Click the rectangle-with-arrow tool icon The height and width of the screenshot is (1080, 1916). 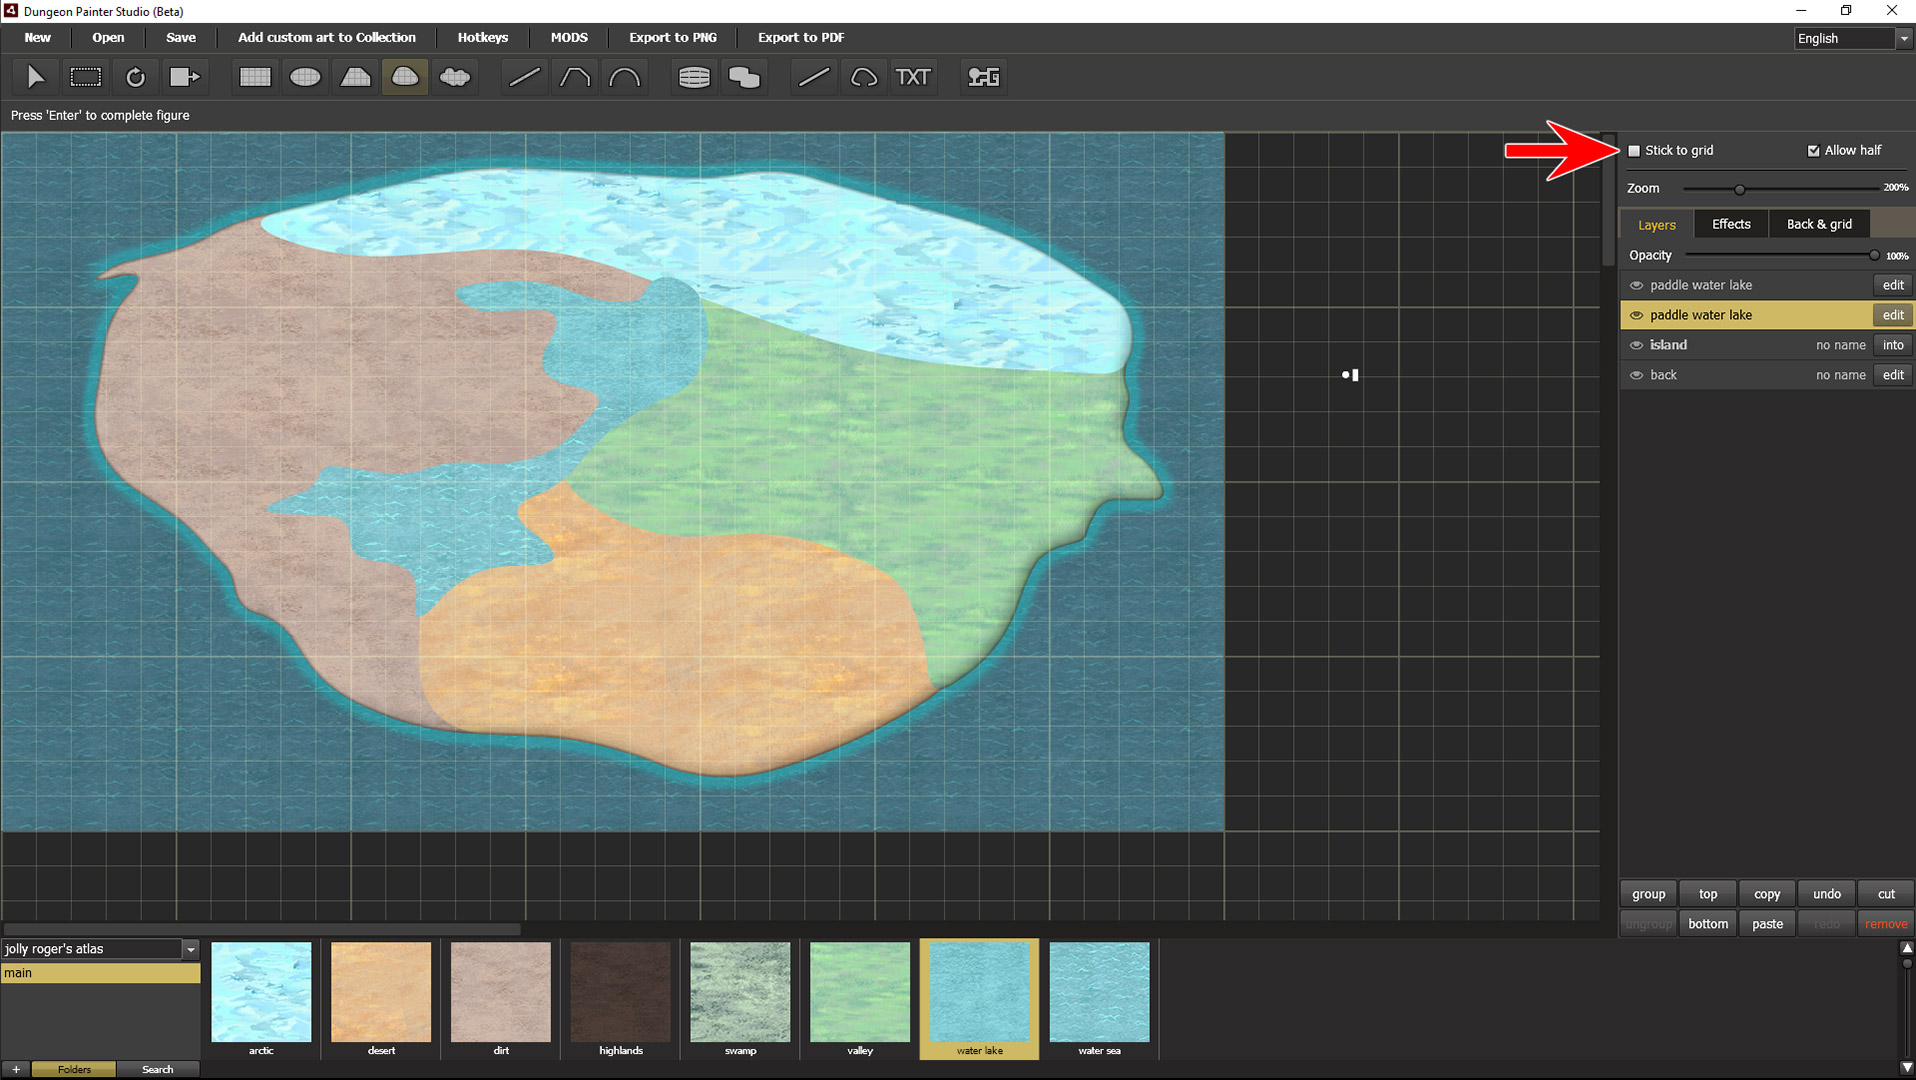pyautogui.click(x=185, y=77)
